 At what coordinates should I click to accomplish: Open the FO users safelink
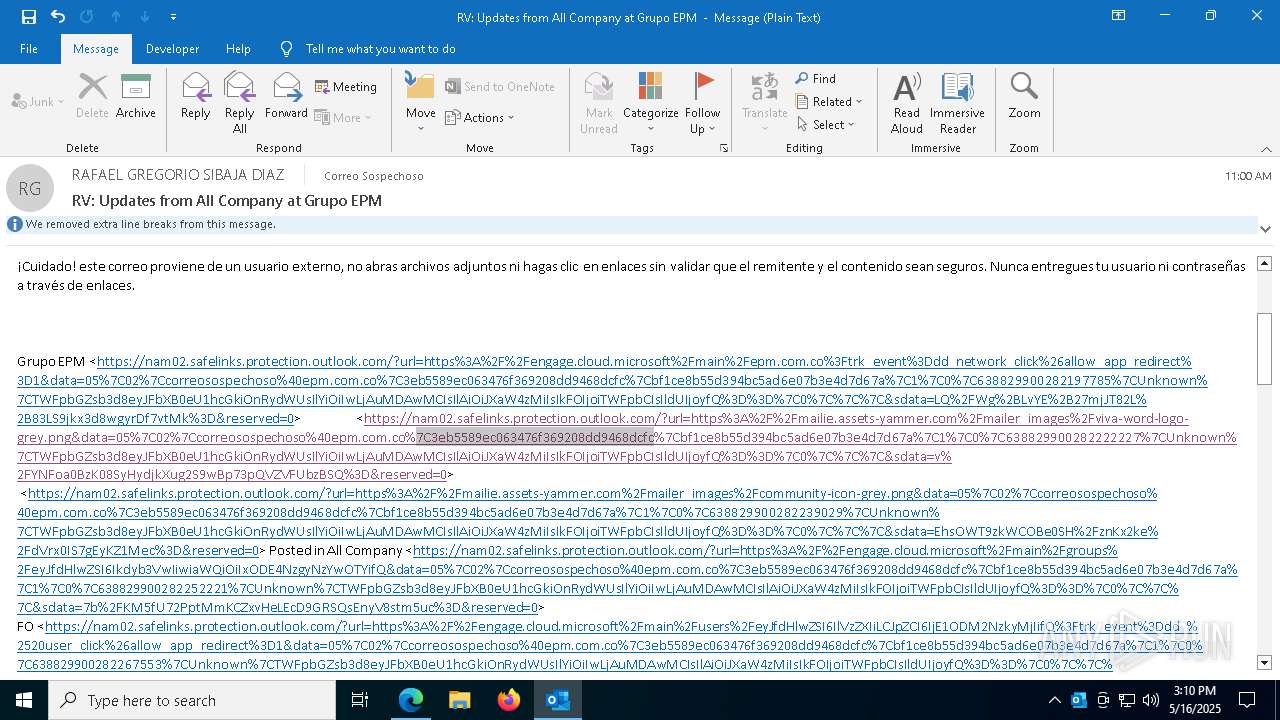coord(608,646)
